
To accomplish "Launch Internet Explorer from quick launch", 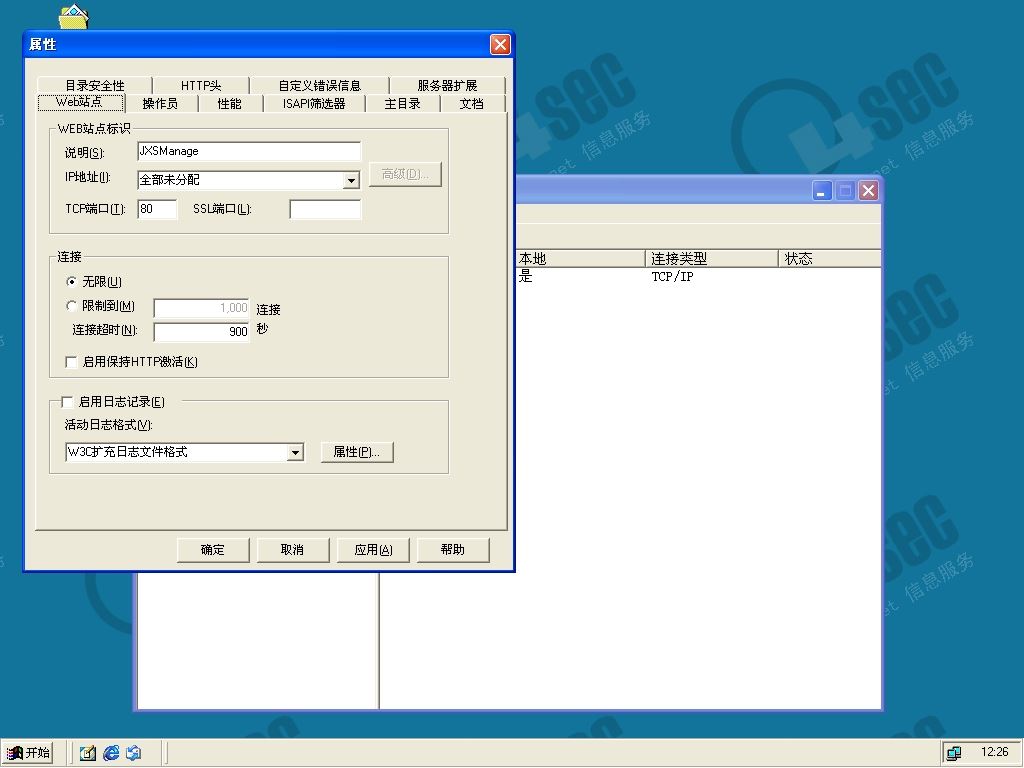I will (x=111, y=753).
